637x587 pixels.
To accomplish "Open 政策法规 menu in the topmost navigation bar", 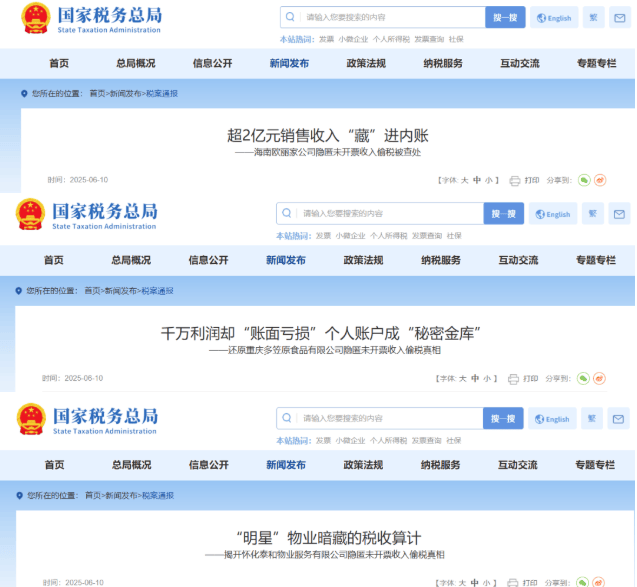I will (366, 63).
